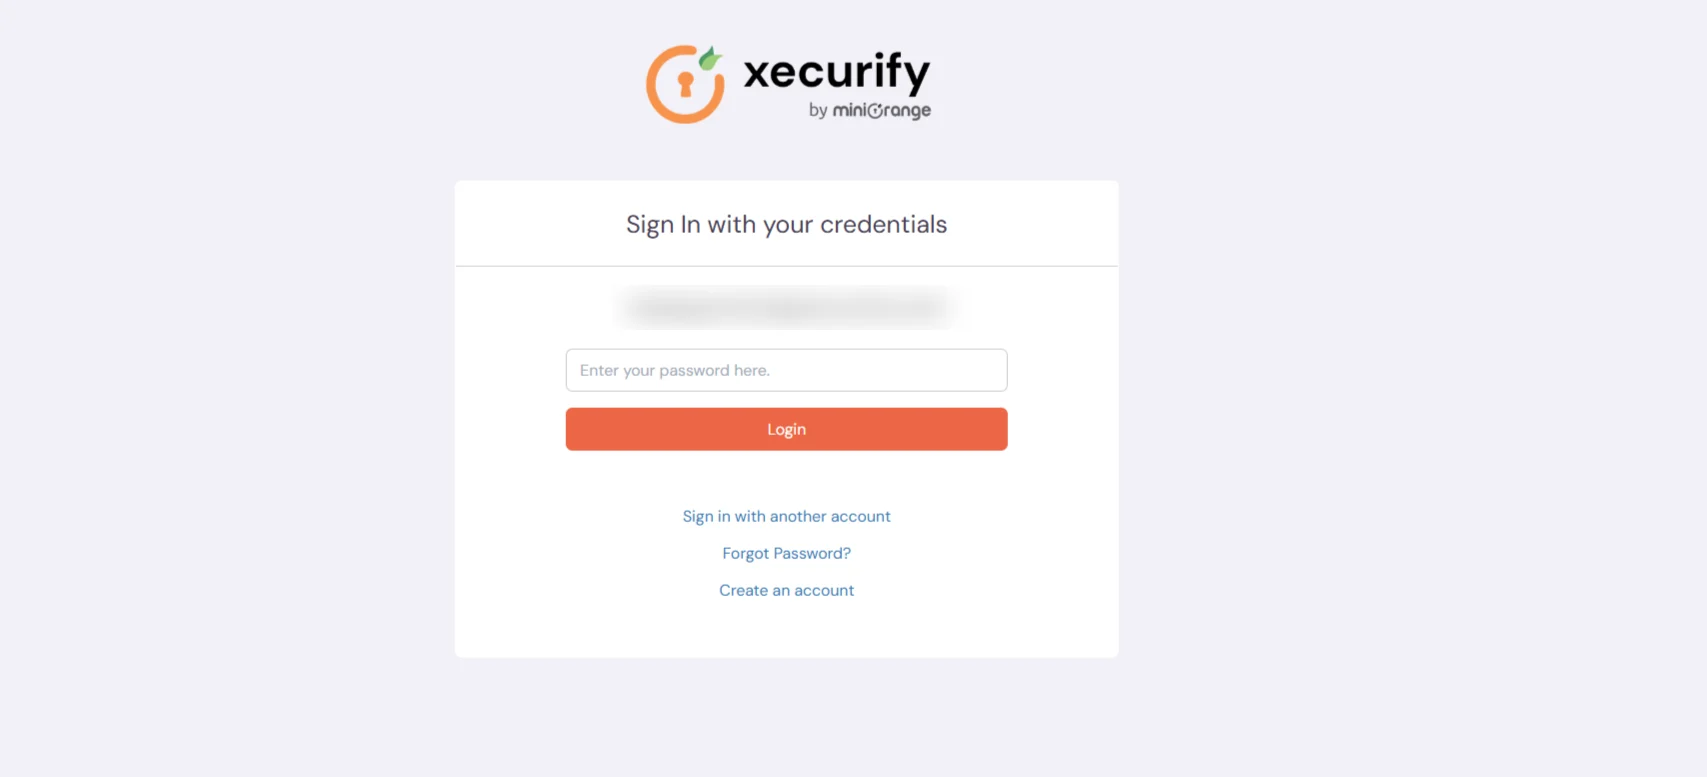Screen dimensions: 1707x777
Task: Select the masked account email area
Action: pyautogui.click(x=786, y=306)
